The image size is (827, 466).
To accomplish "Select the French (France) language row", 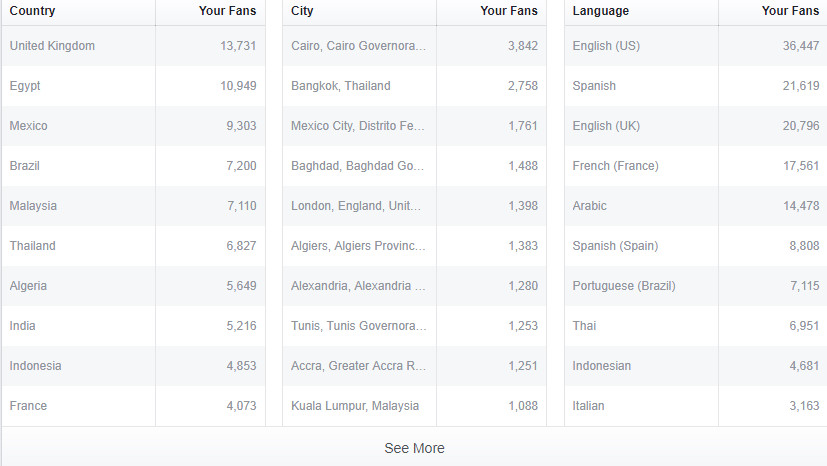I will (x=615, y=166).
